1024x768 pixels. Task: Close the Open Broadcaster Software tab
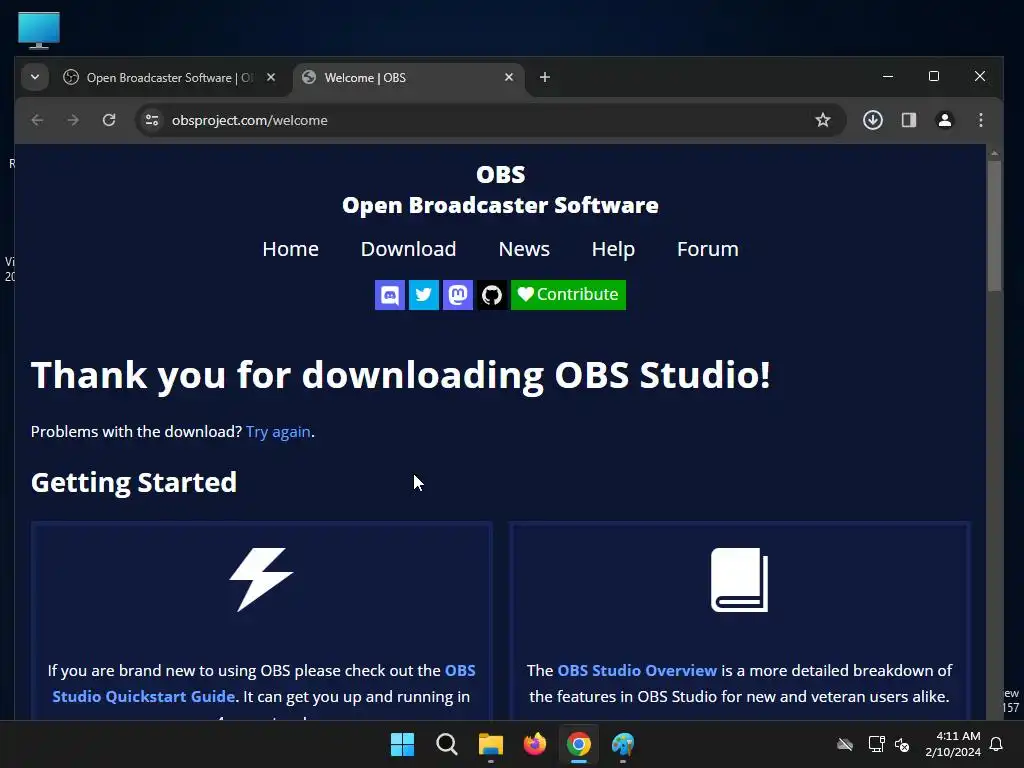click(x=270, y=77)
